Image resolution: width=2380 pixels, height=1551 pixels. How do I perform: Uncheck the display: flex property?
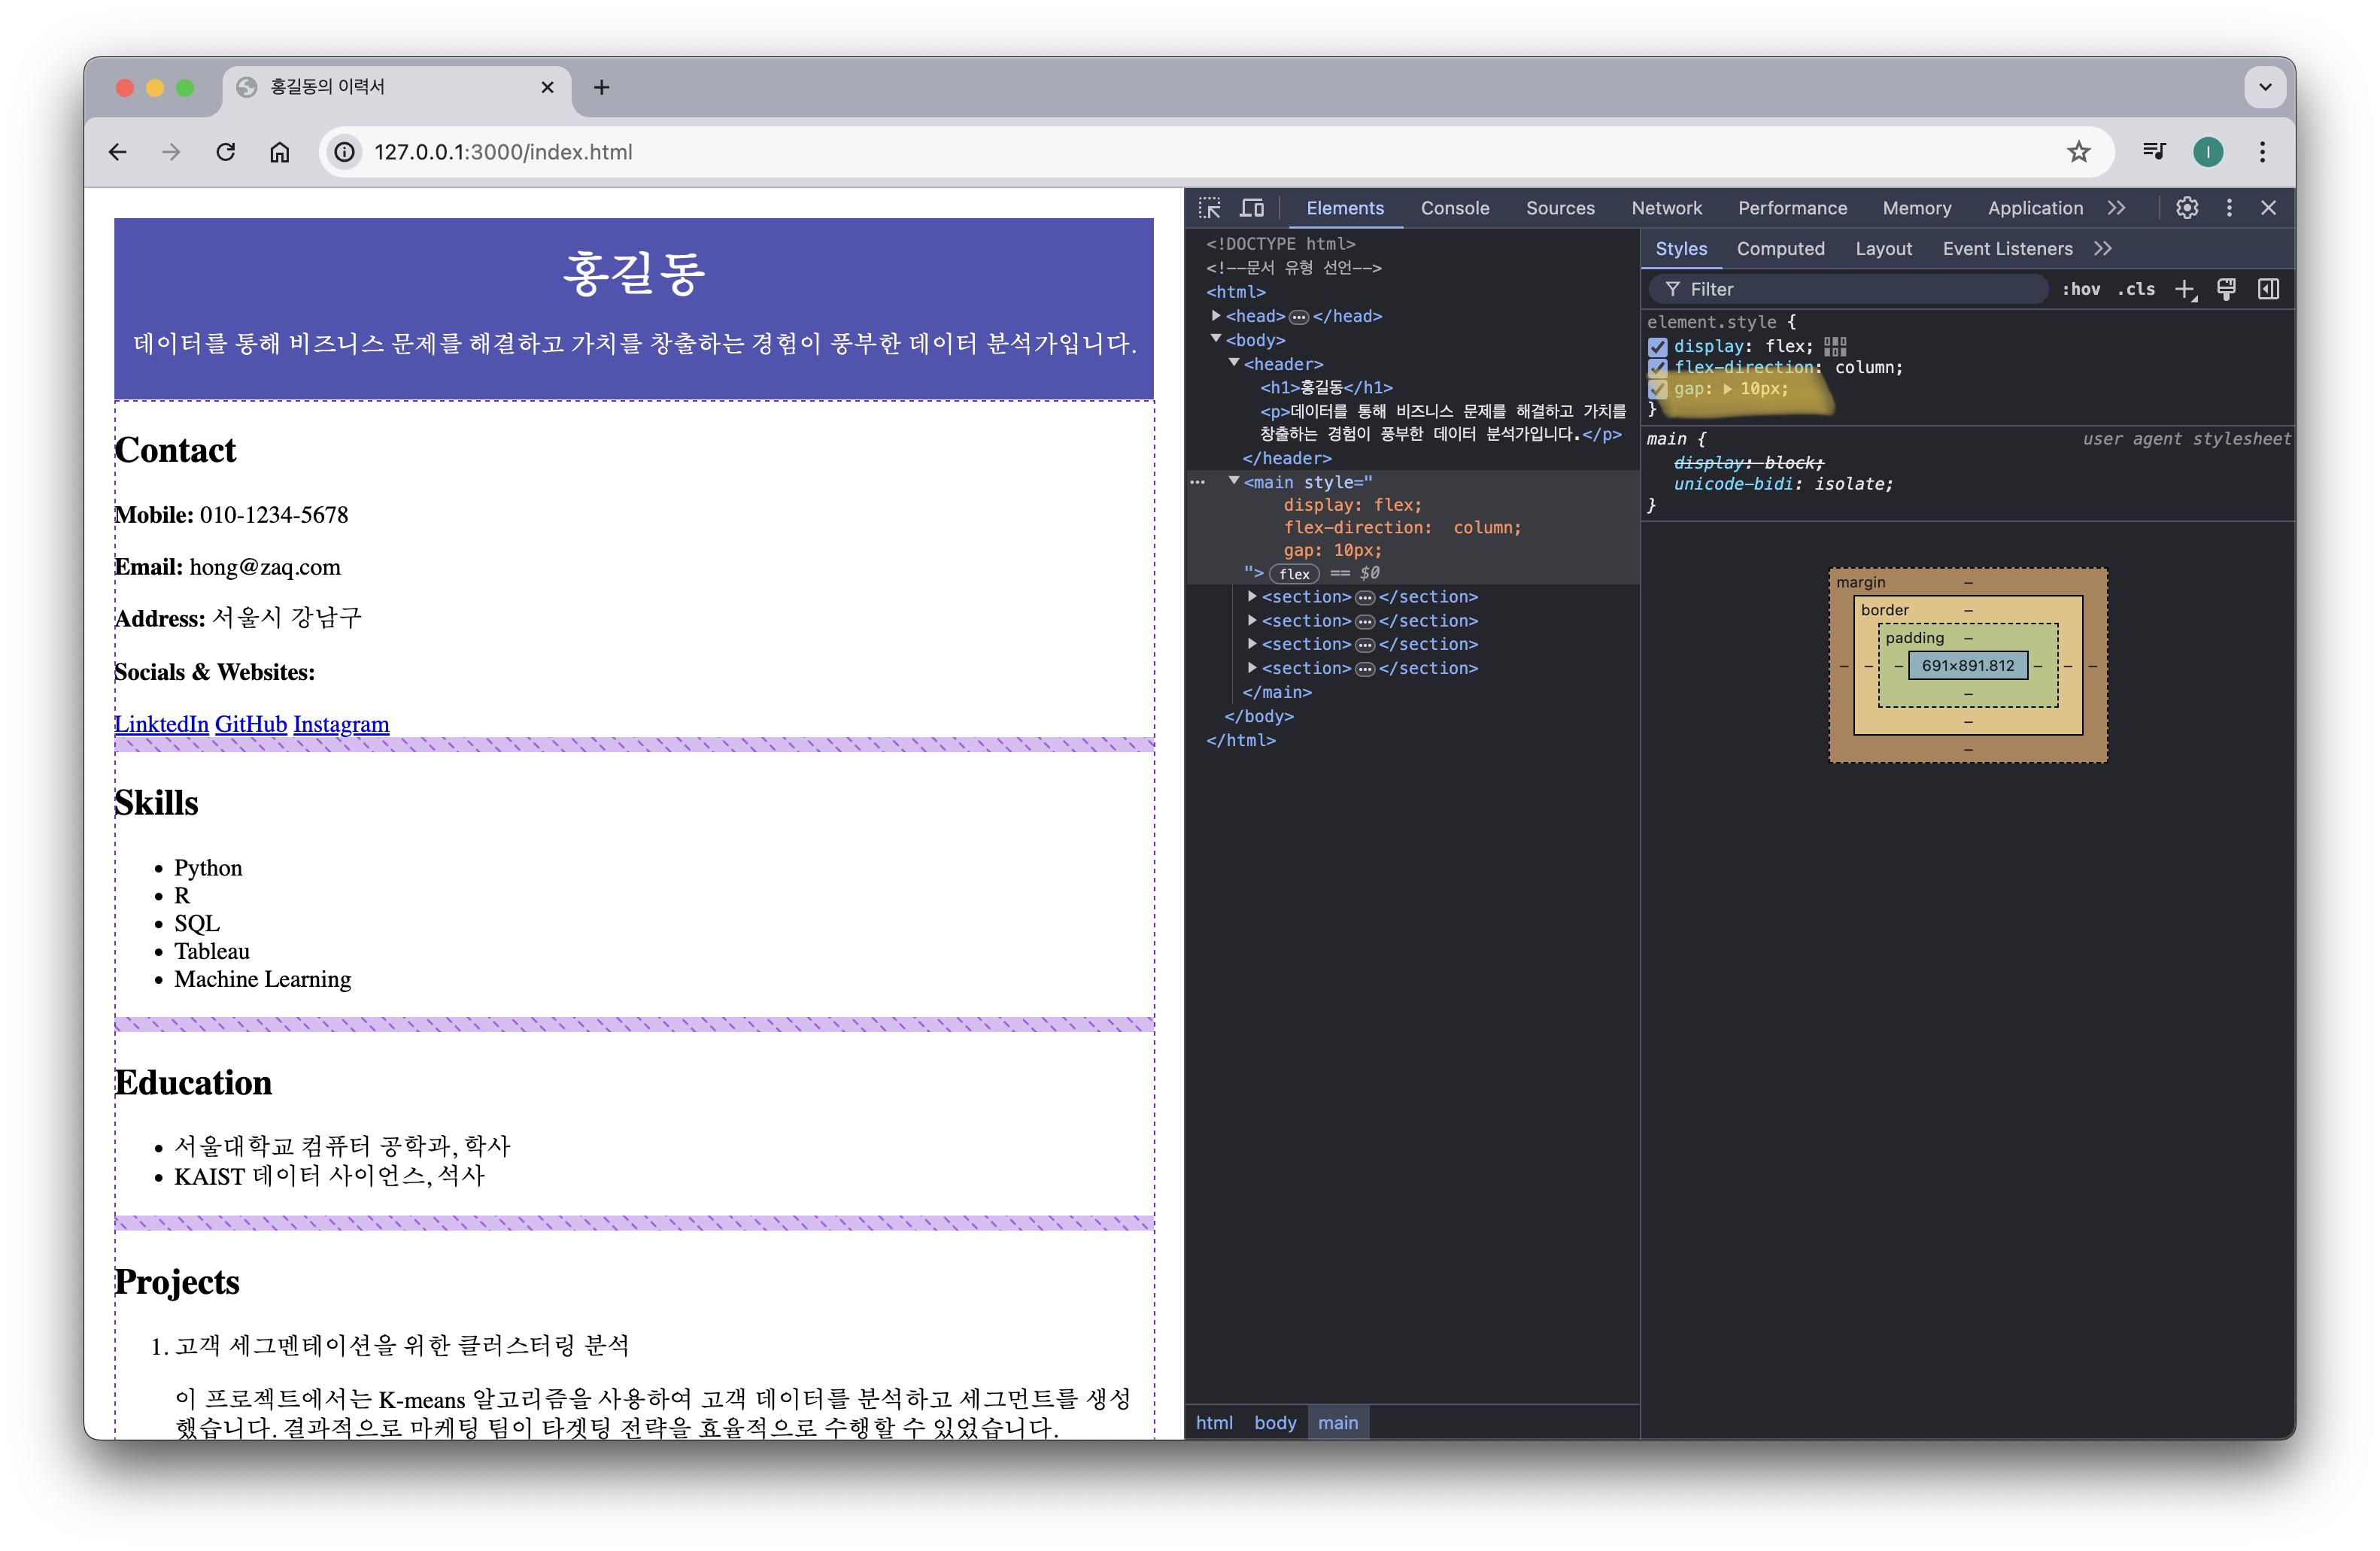(x=1658, y=347)
